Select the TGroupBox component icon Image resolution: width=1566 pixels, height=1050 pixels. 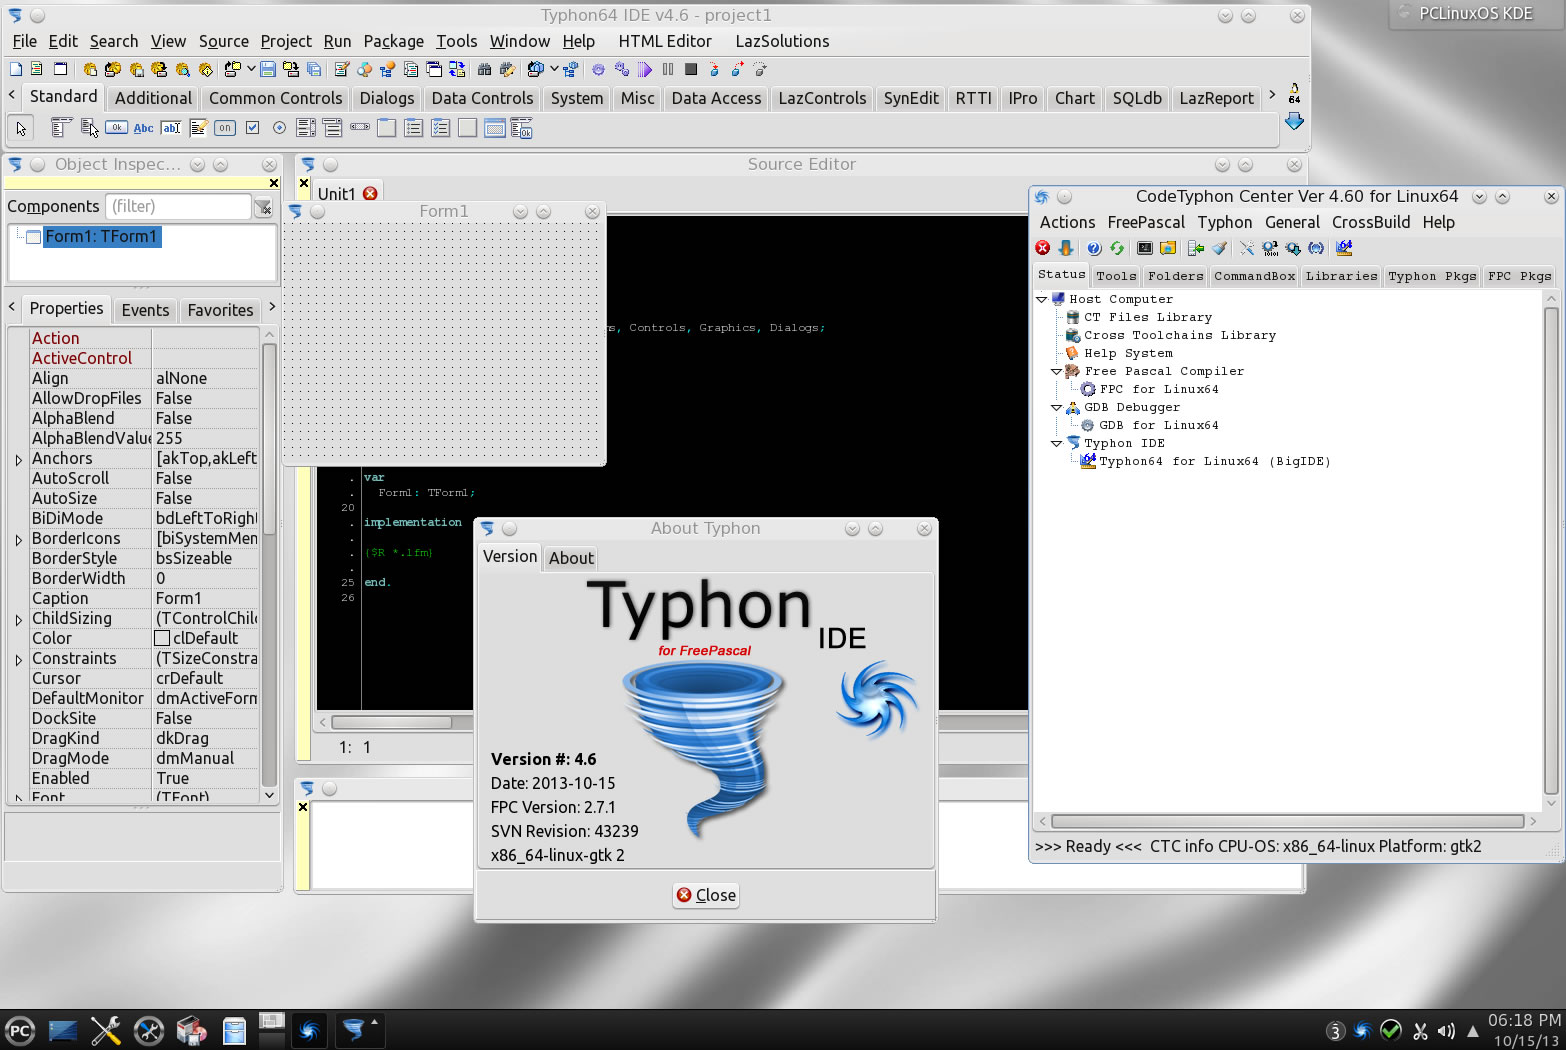click(386, 128)
